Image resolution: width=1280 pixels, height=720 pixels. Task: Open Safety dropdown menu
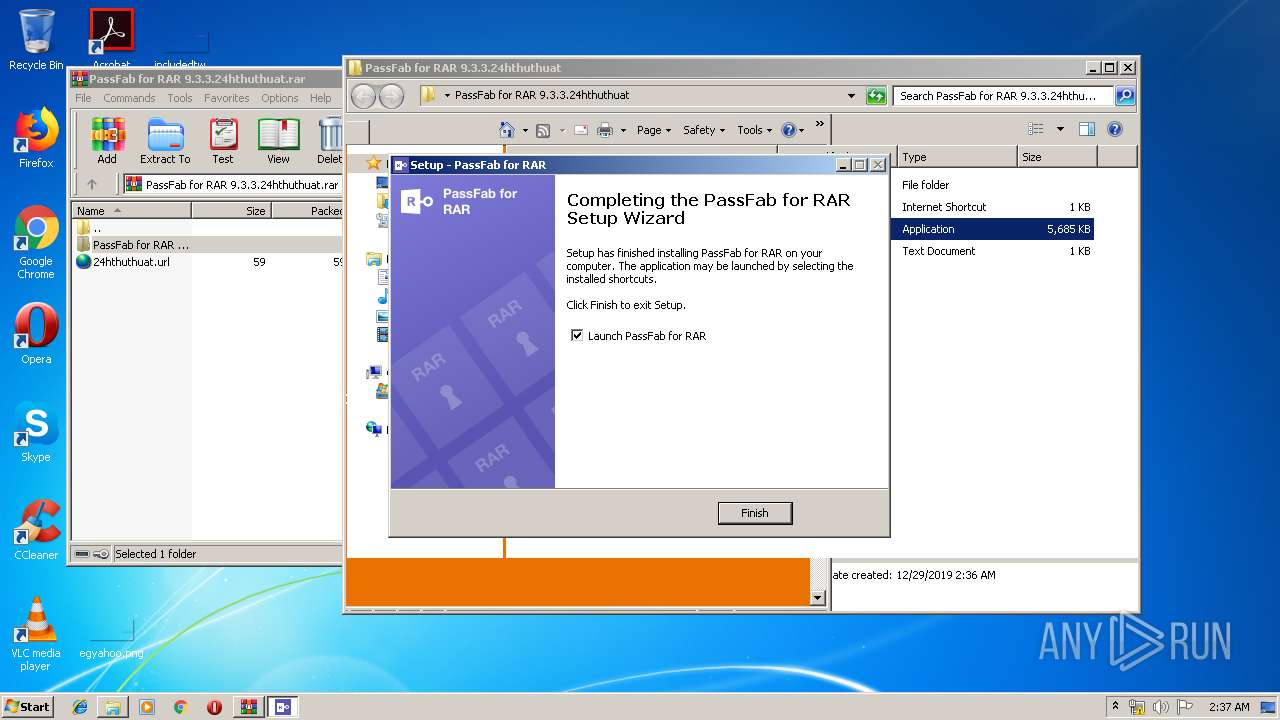coord(704,130)
